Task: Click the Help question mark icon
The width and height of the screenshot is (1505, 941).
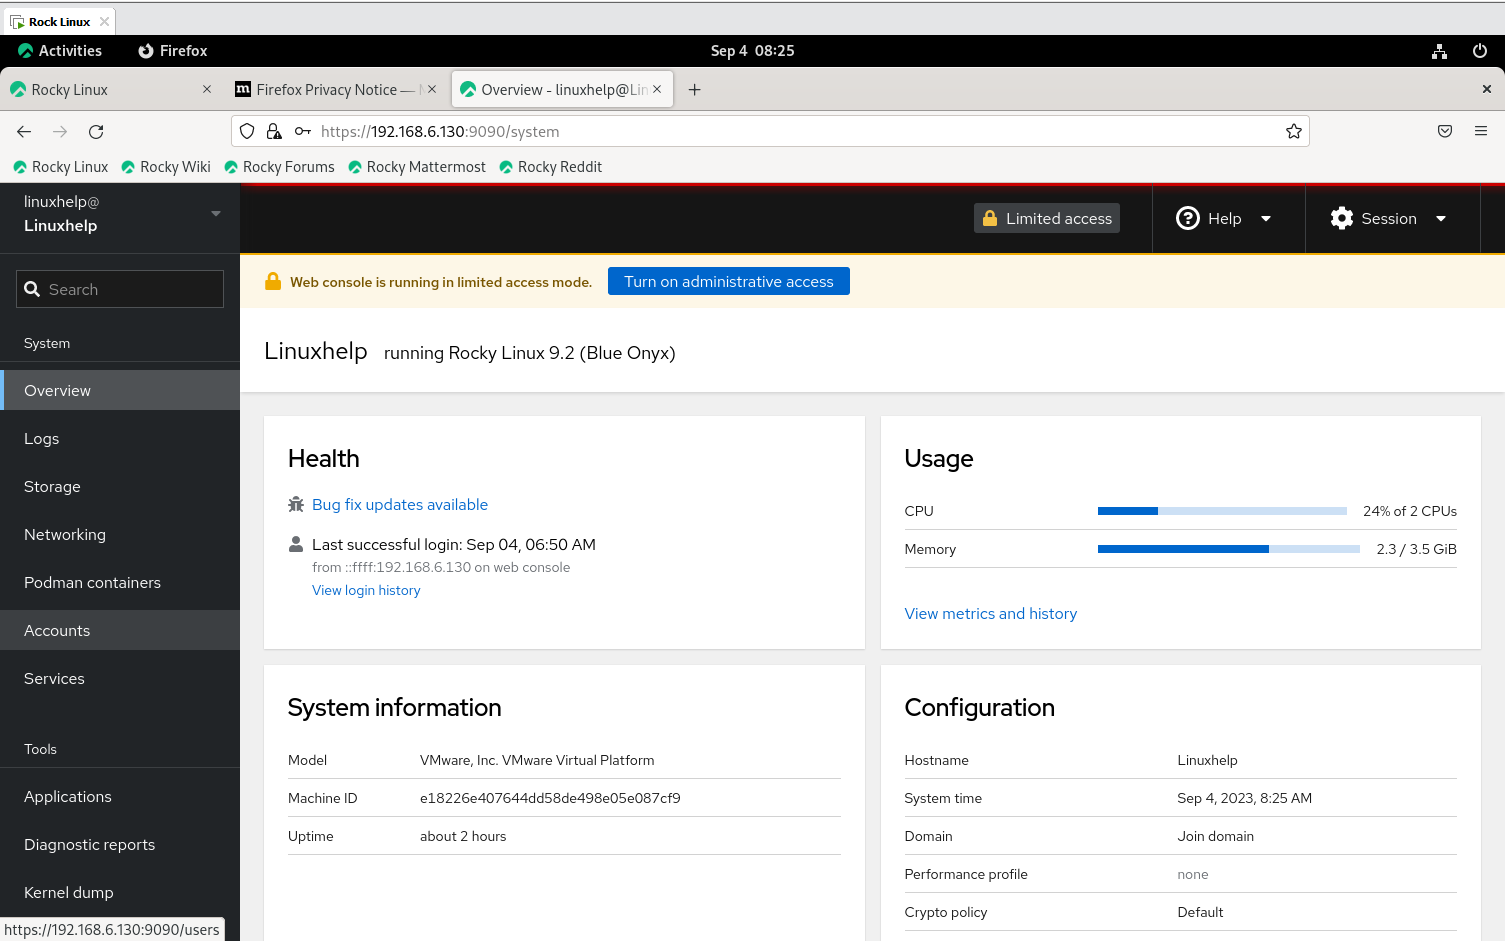Action: [x=1188, y=218]
